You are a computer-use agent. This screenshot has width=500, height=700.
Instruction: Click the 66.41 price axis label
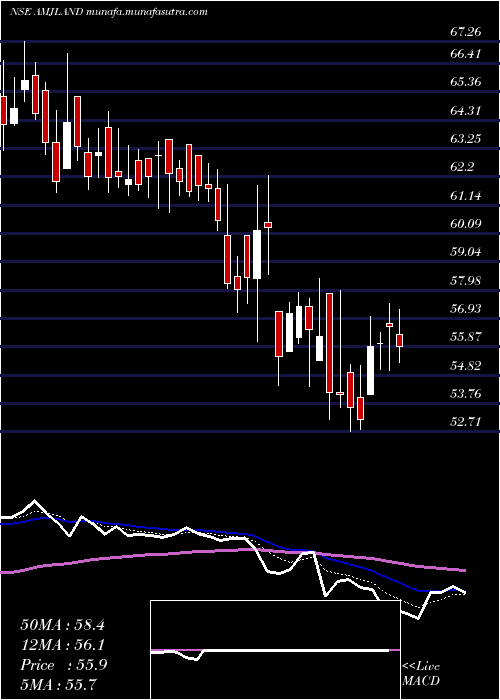pyautogui.click(x=466, y=54)
